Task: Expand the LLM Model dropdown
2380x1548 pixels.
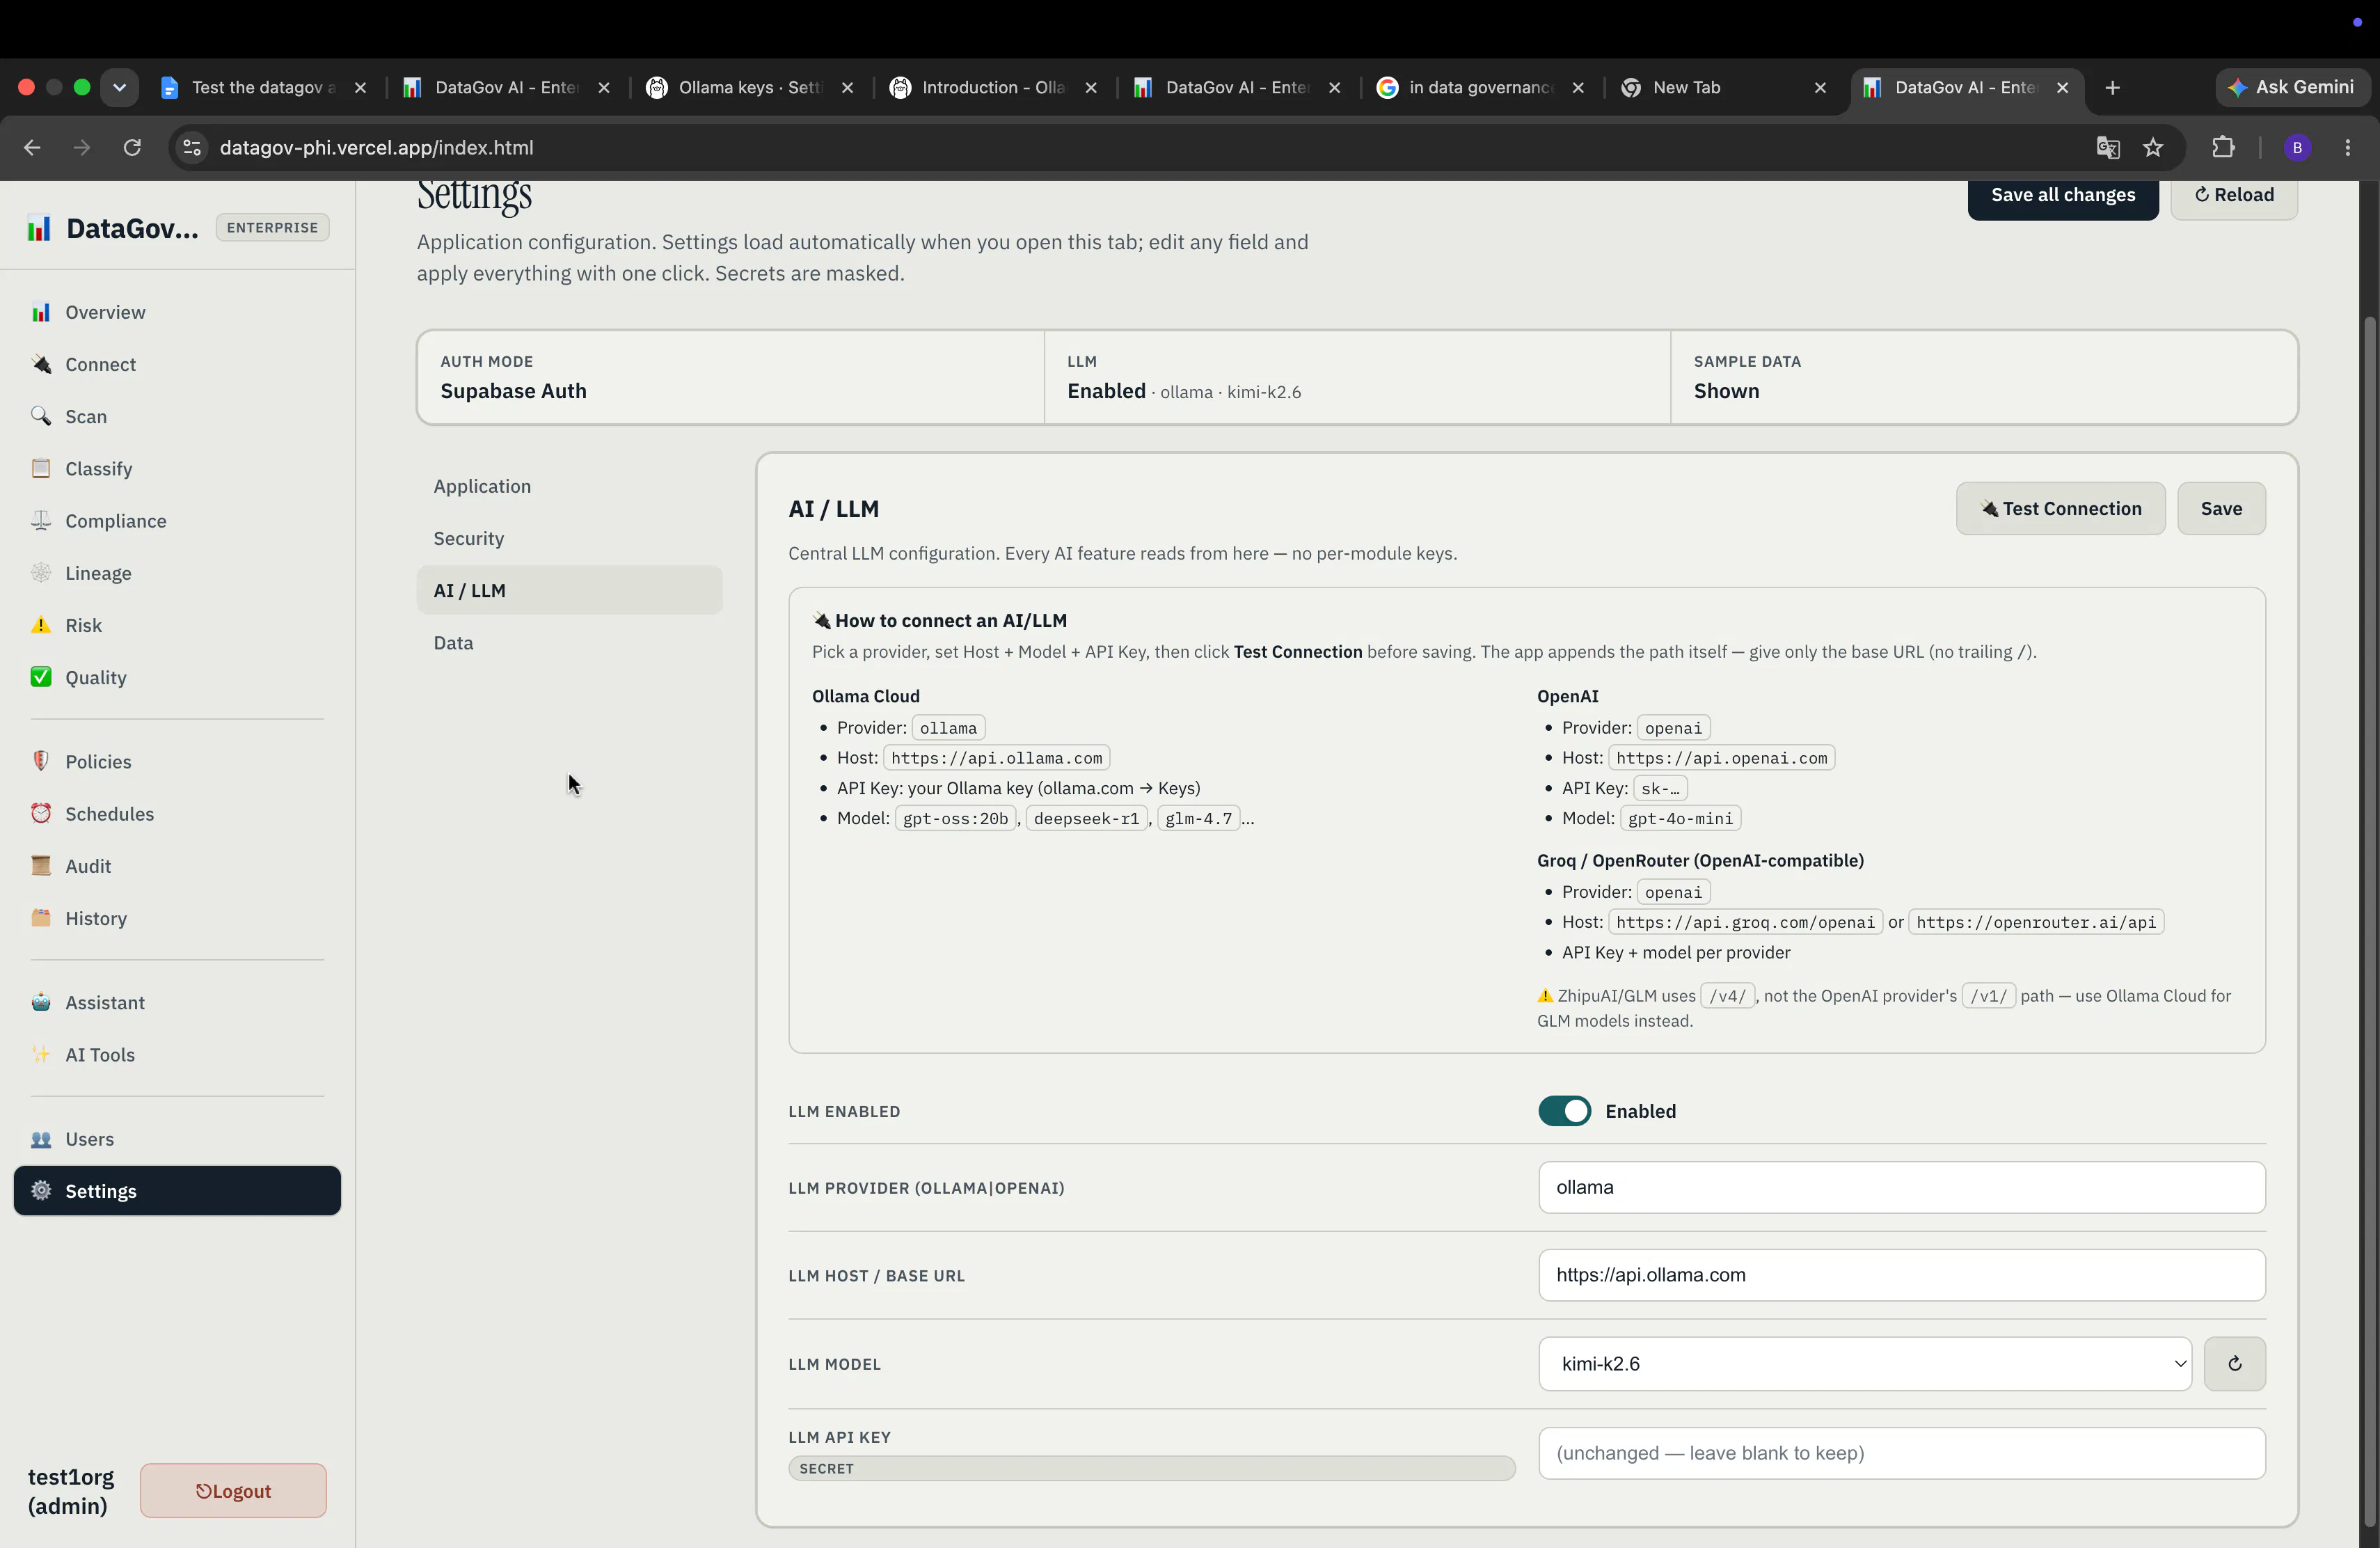Action: click(x=1864, y=1363)
